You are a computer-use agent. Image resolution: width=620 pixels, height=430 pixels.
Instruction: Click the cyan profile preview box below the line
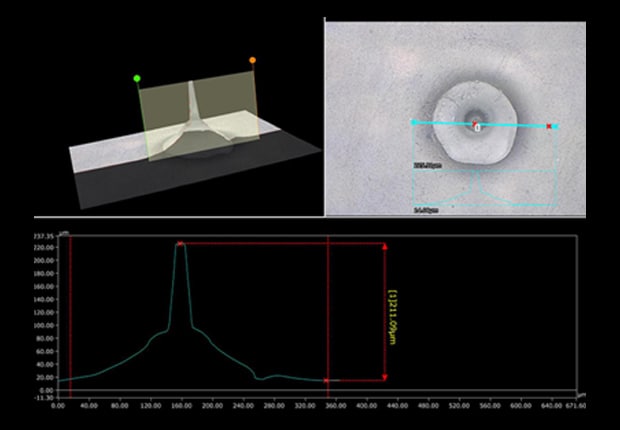click(x=480, y=188)
